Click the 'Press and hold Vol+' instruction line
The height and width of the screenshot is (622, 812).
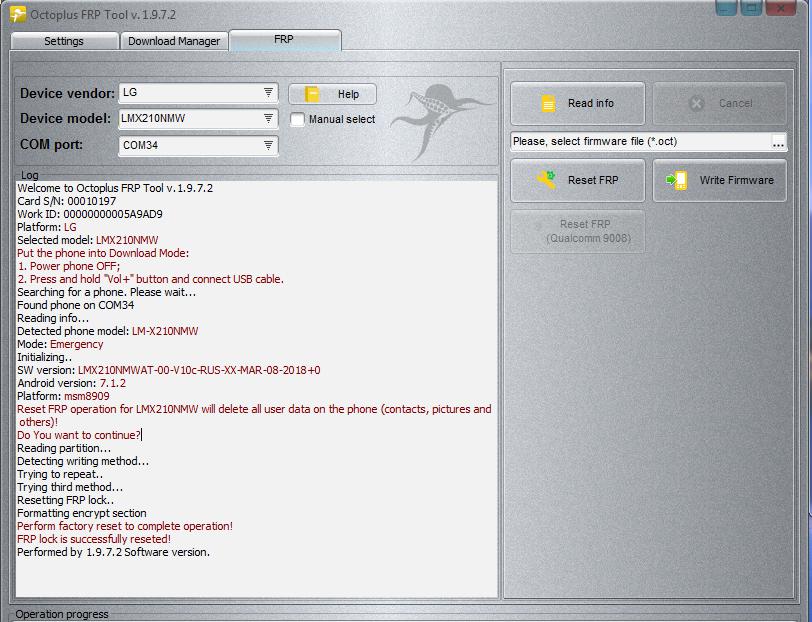150,279
